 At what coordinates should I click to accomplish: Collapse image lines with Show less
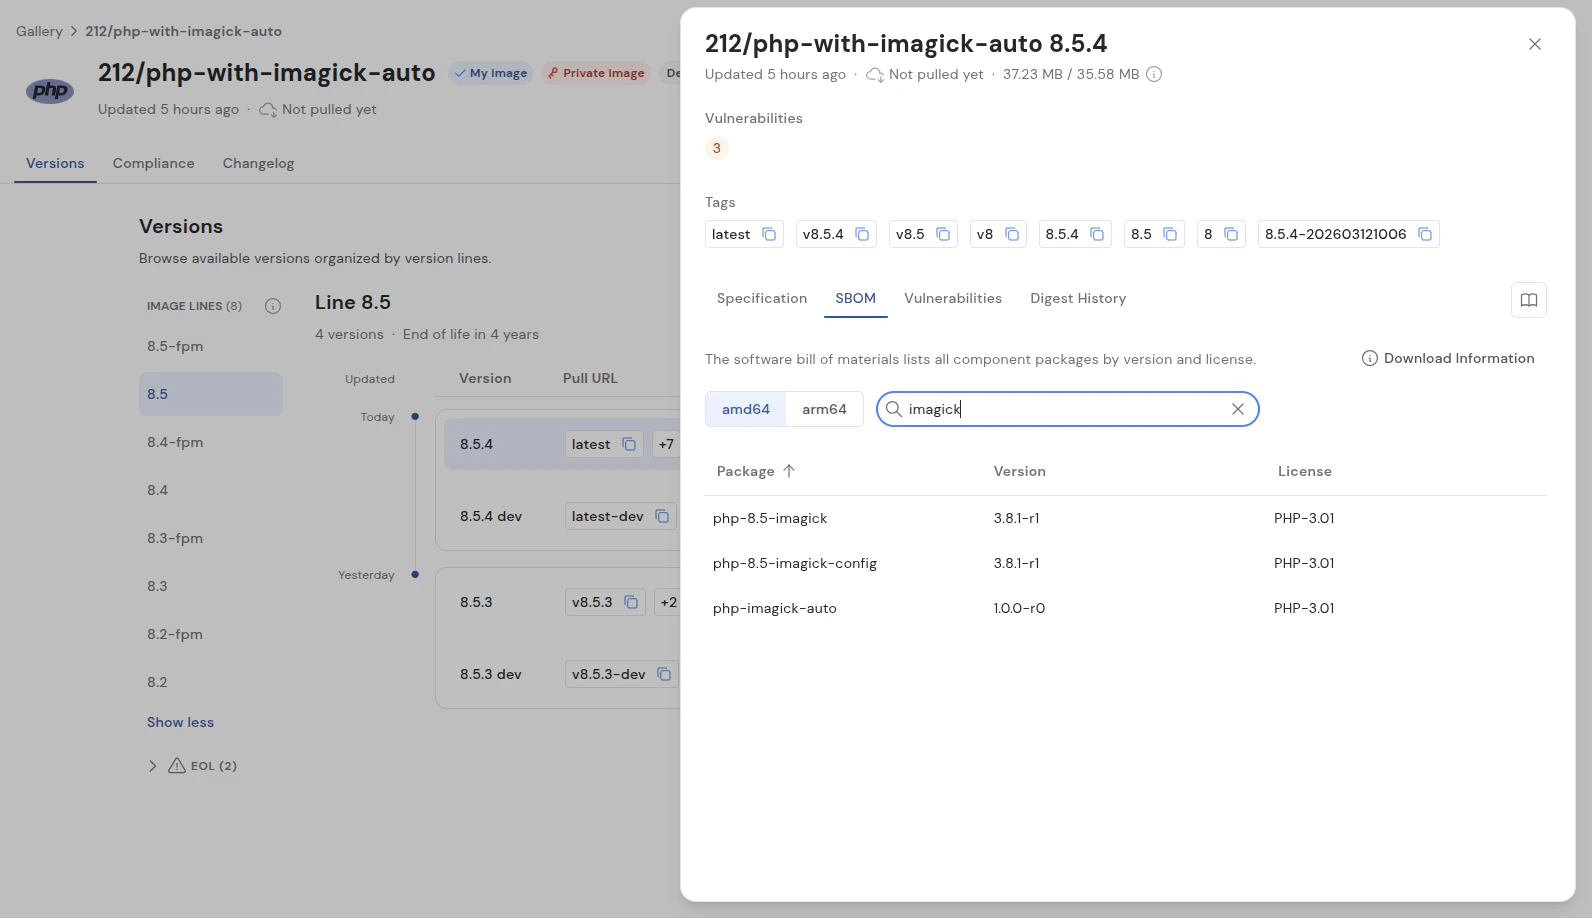[180, 722]
